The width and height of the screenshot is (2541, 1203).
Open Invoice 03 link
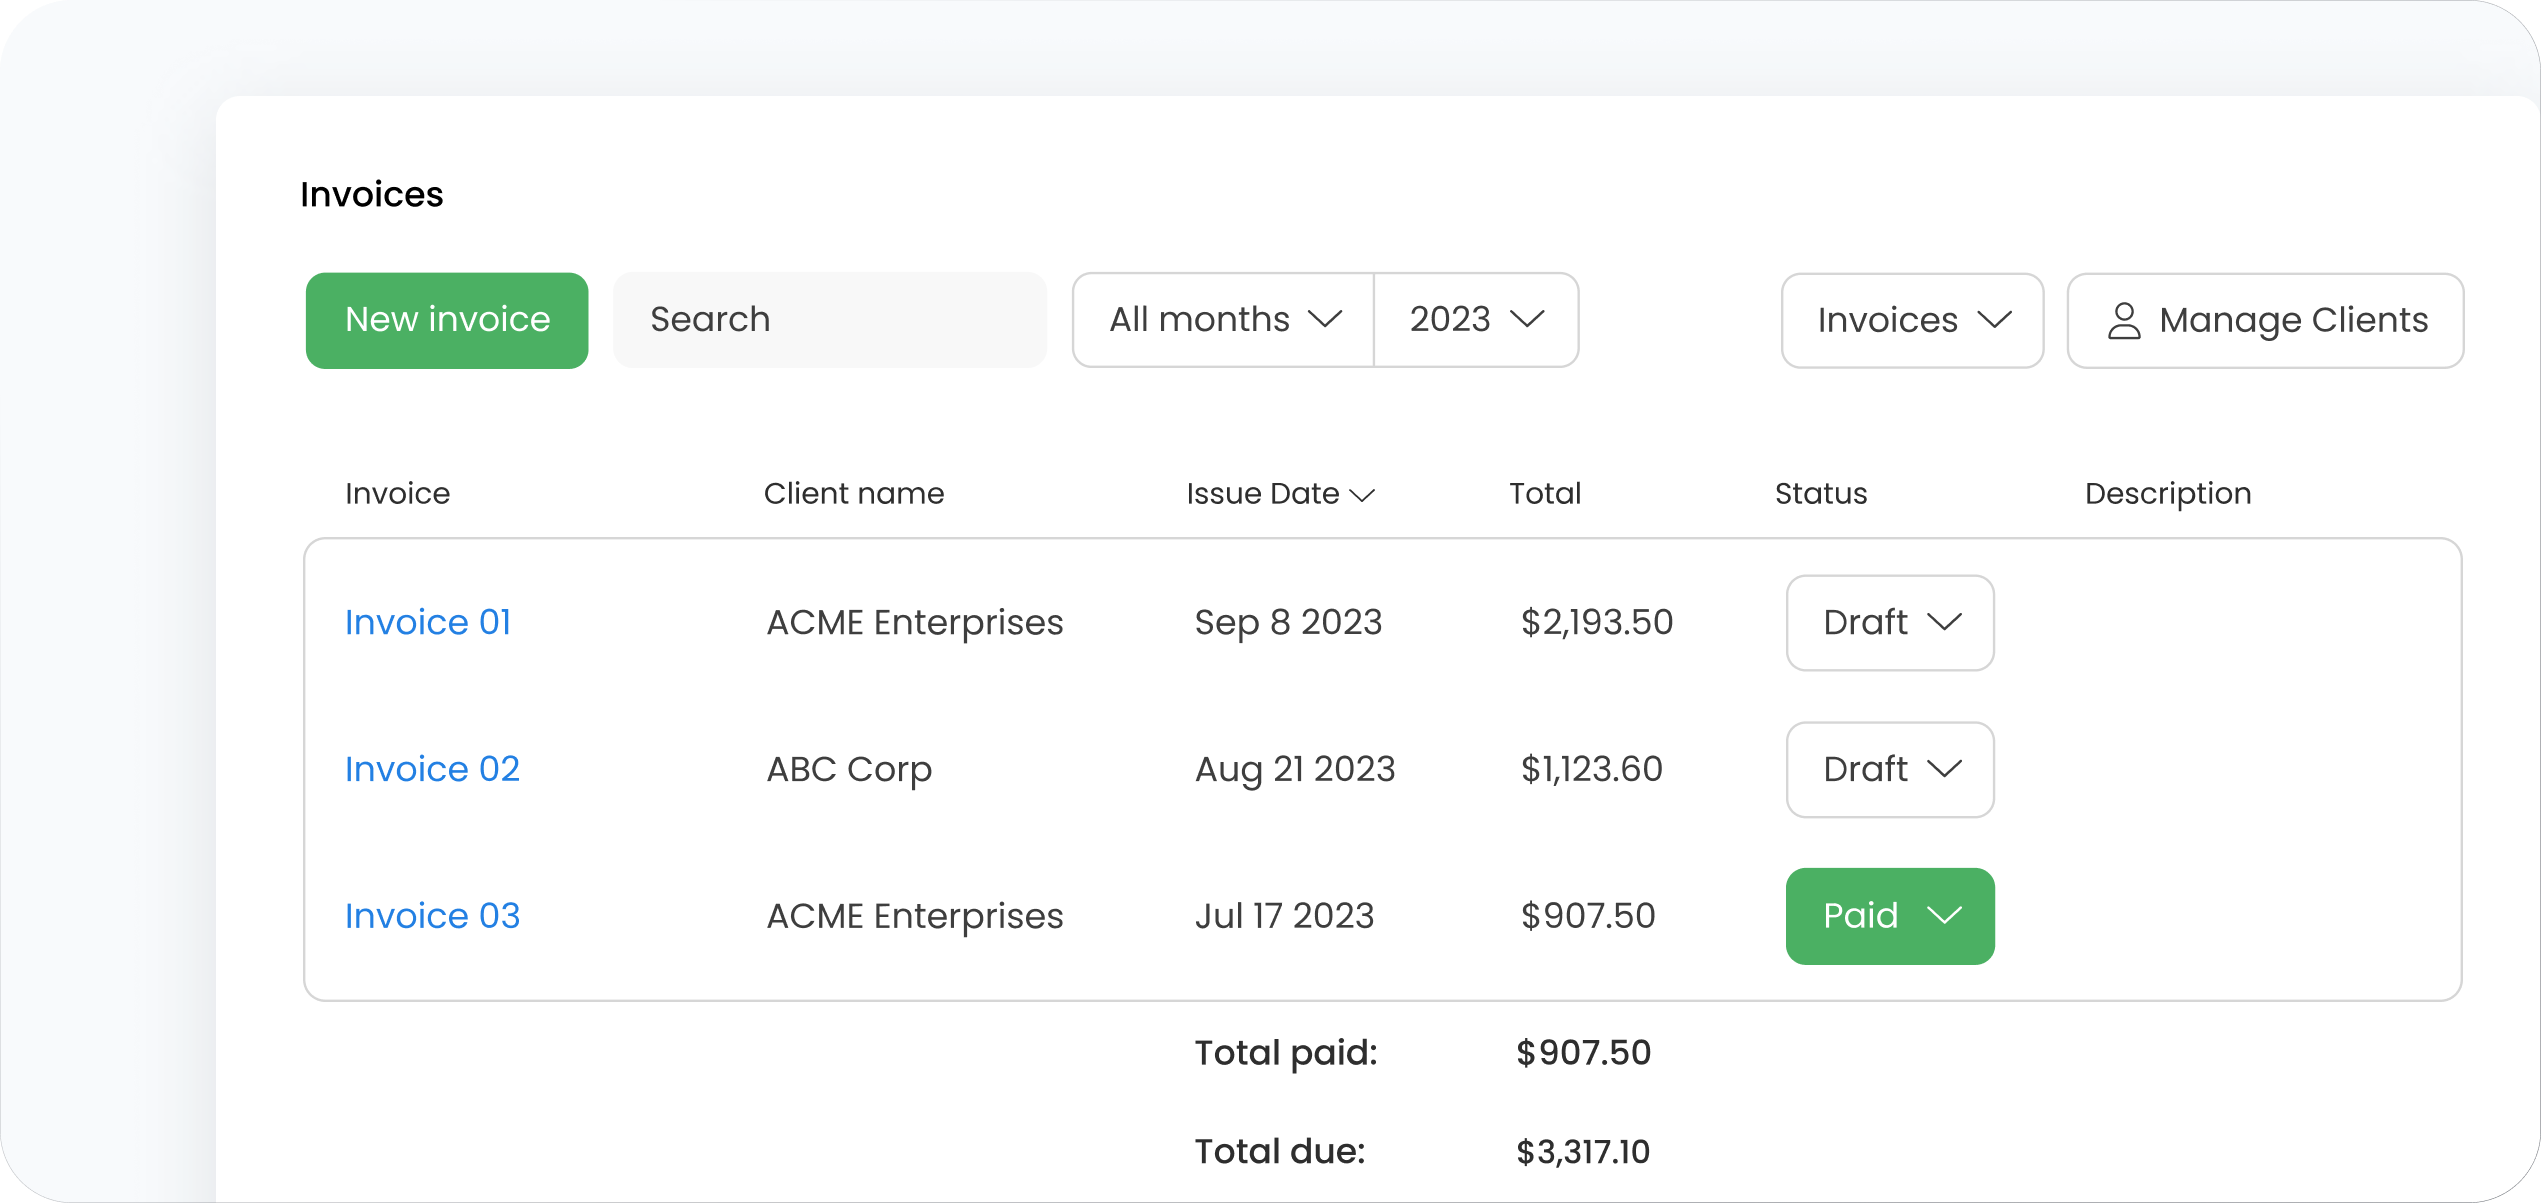[432, 916]
